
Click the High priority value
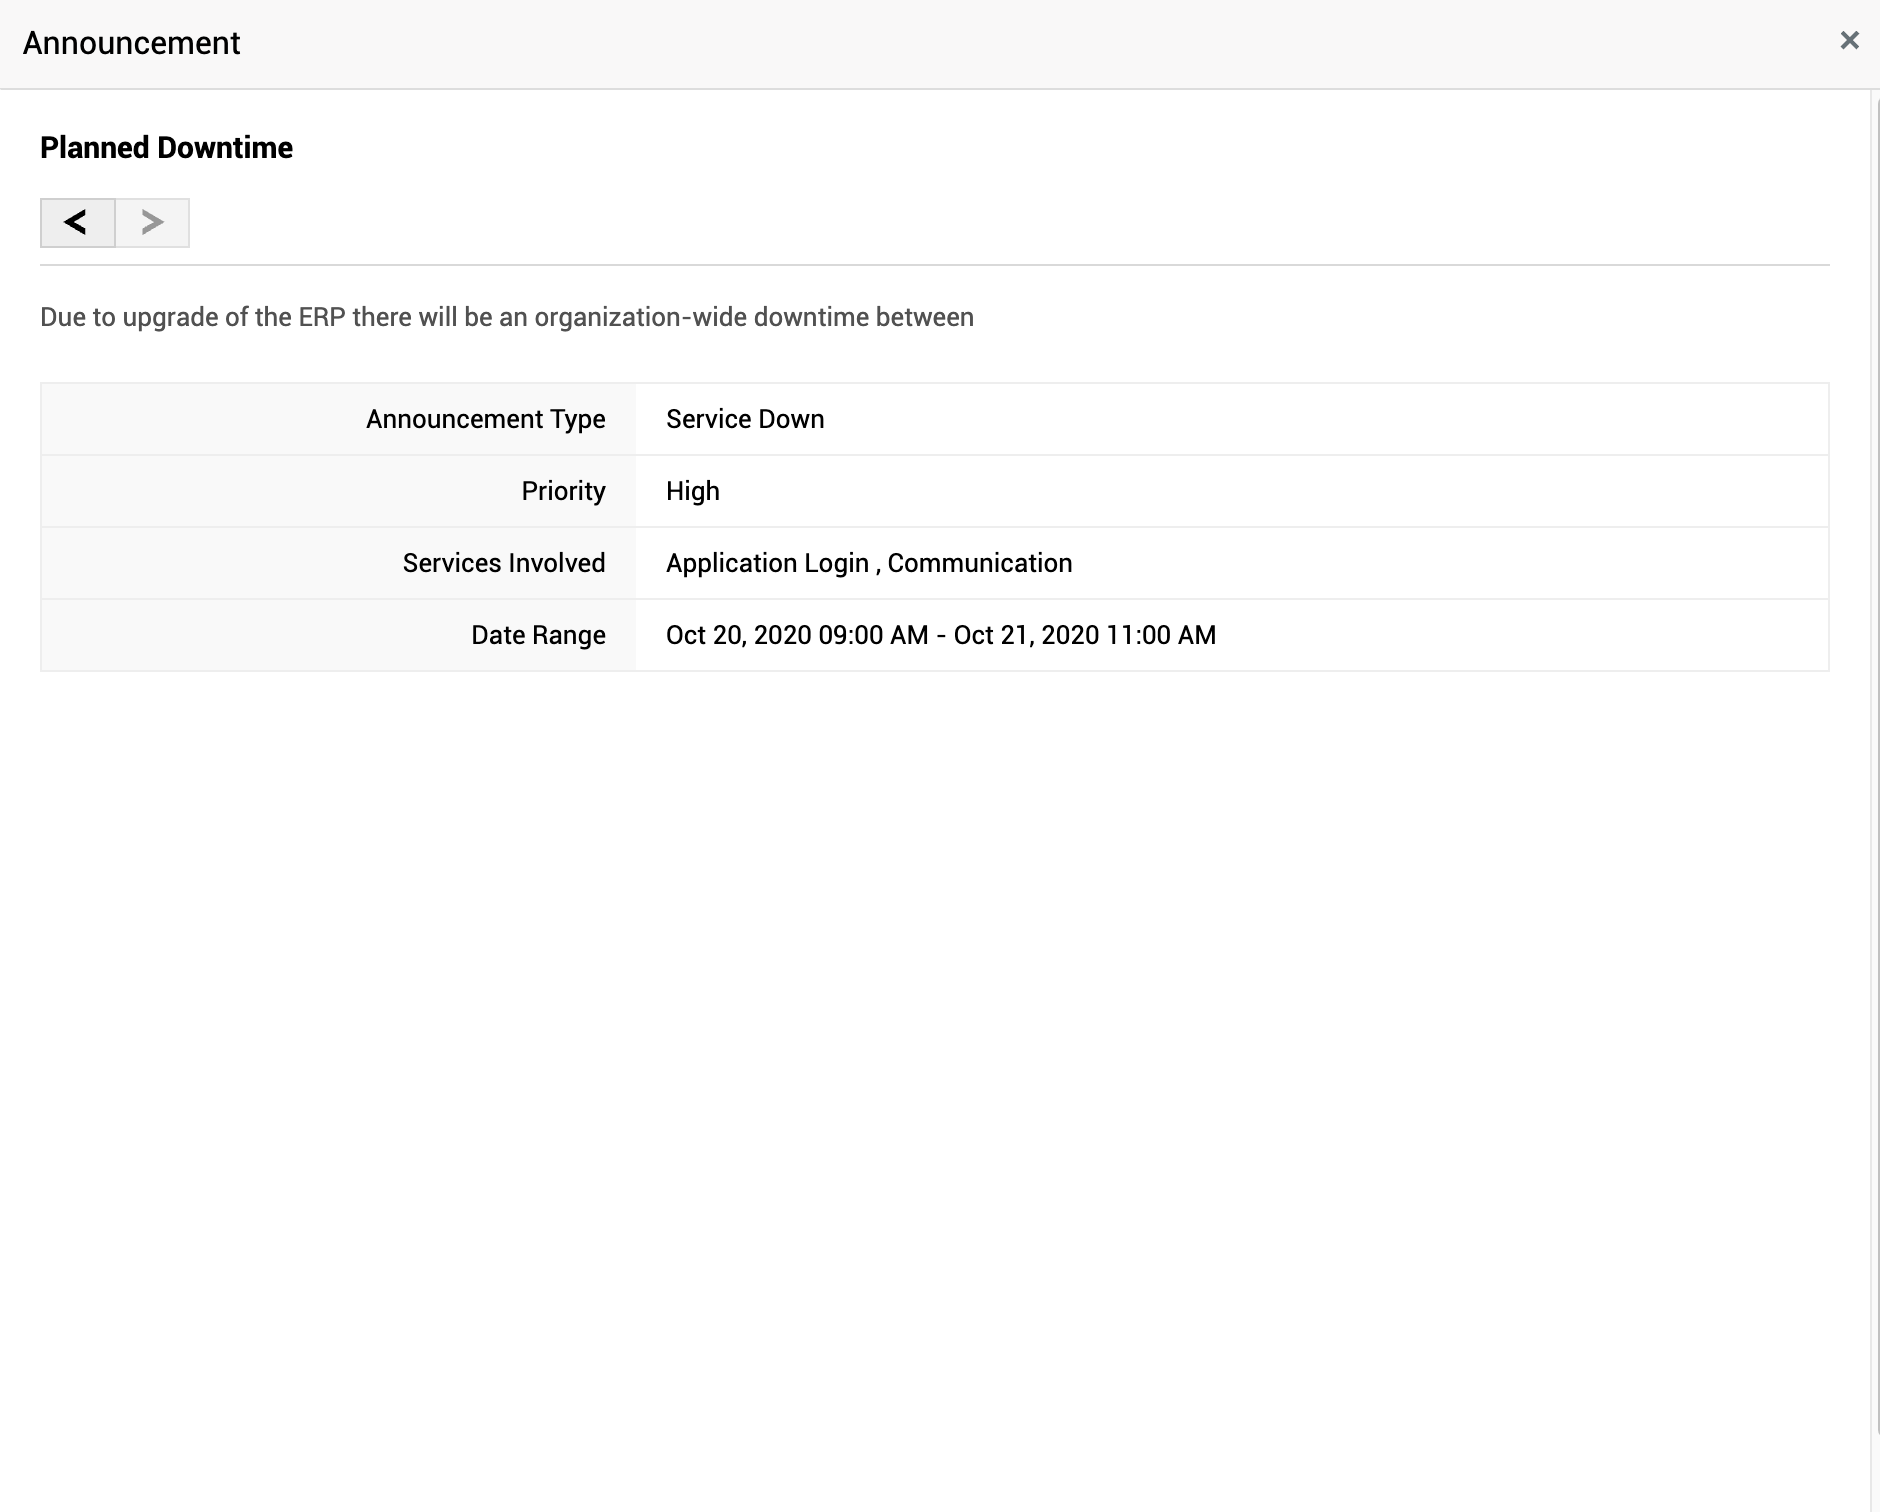(x=693, y=491)
